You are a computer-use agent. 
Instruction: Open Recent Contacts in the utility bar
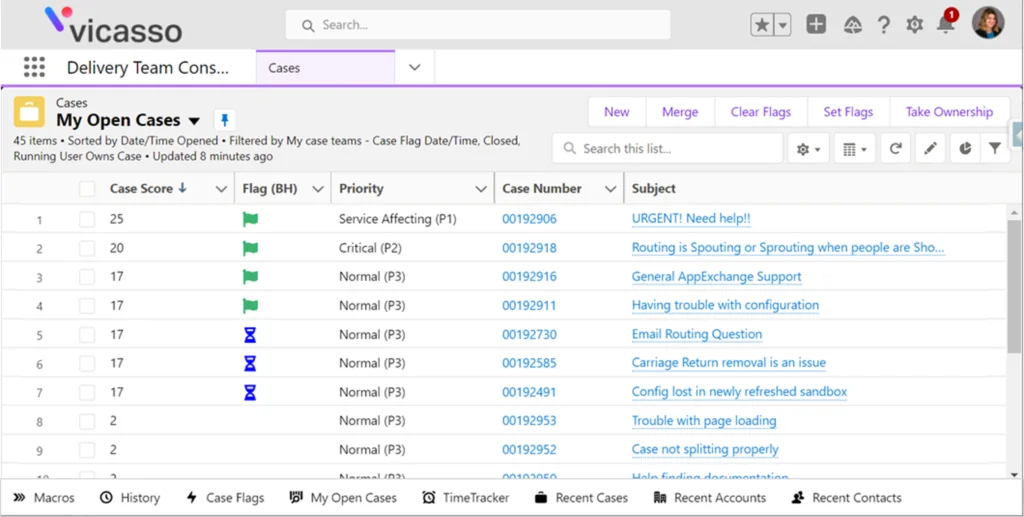[x=846, y=498]
